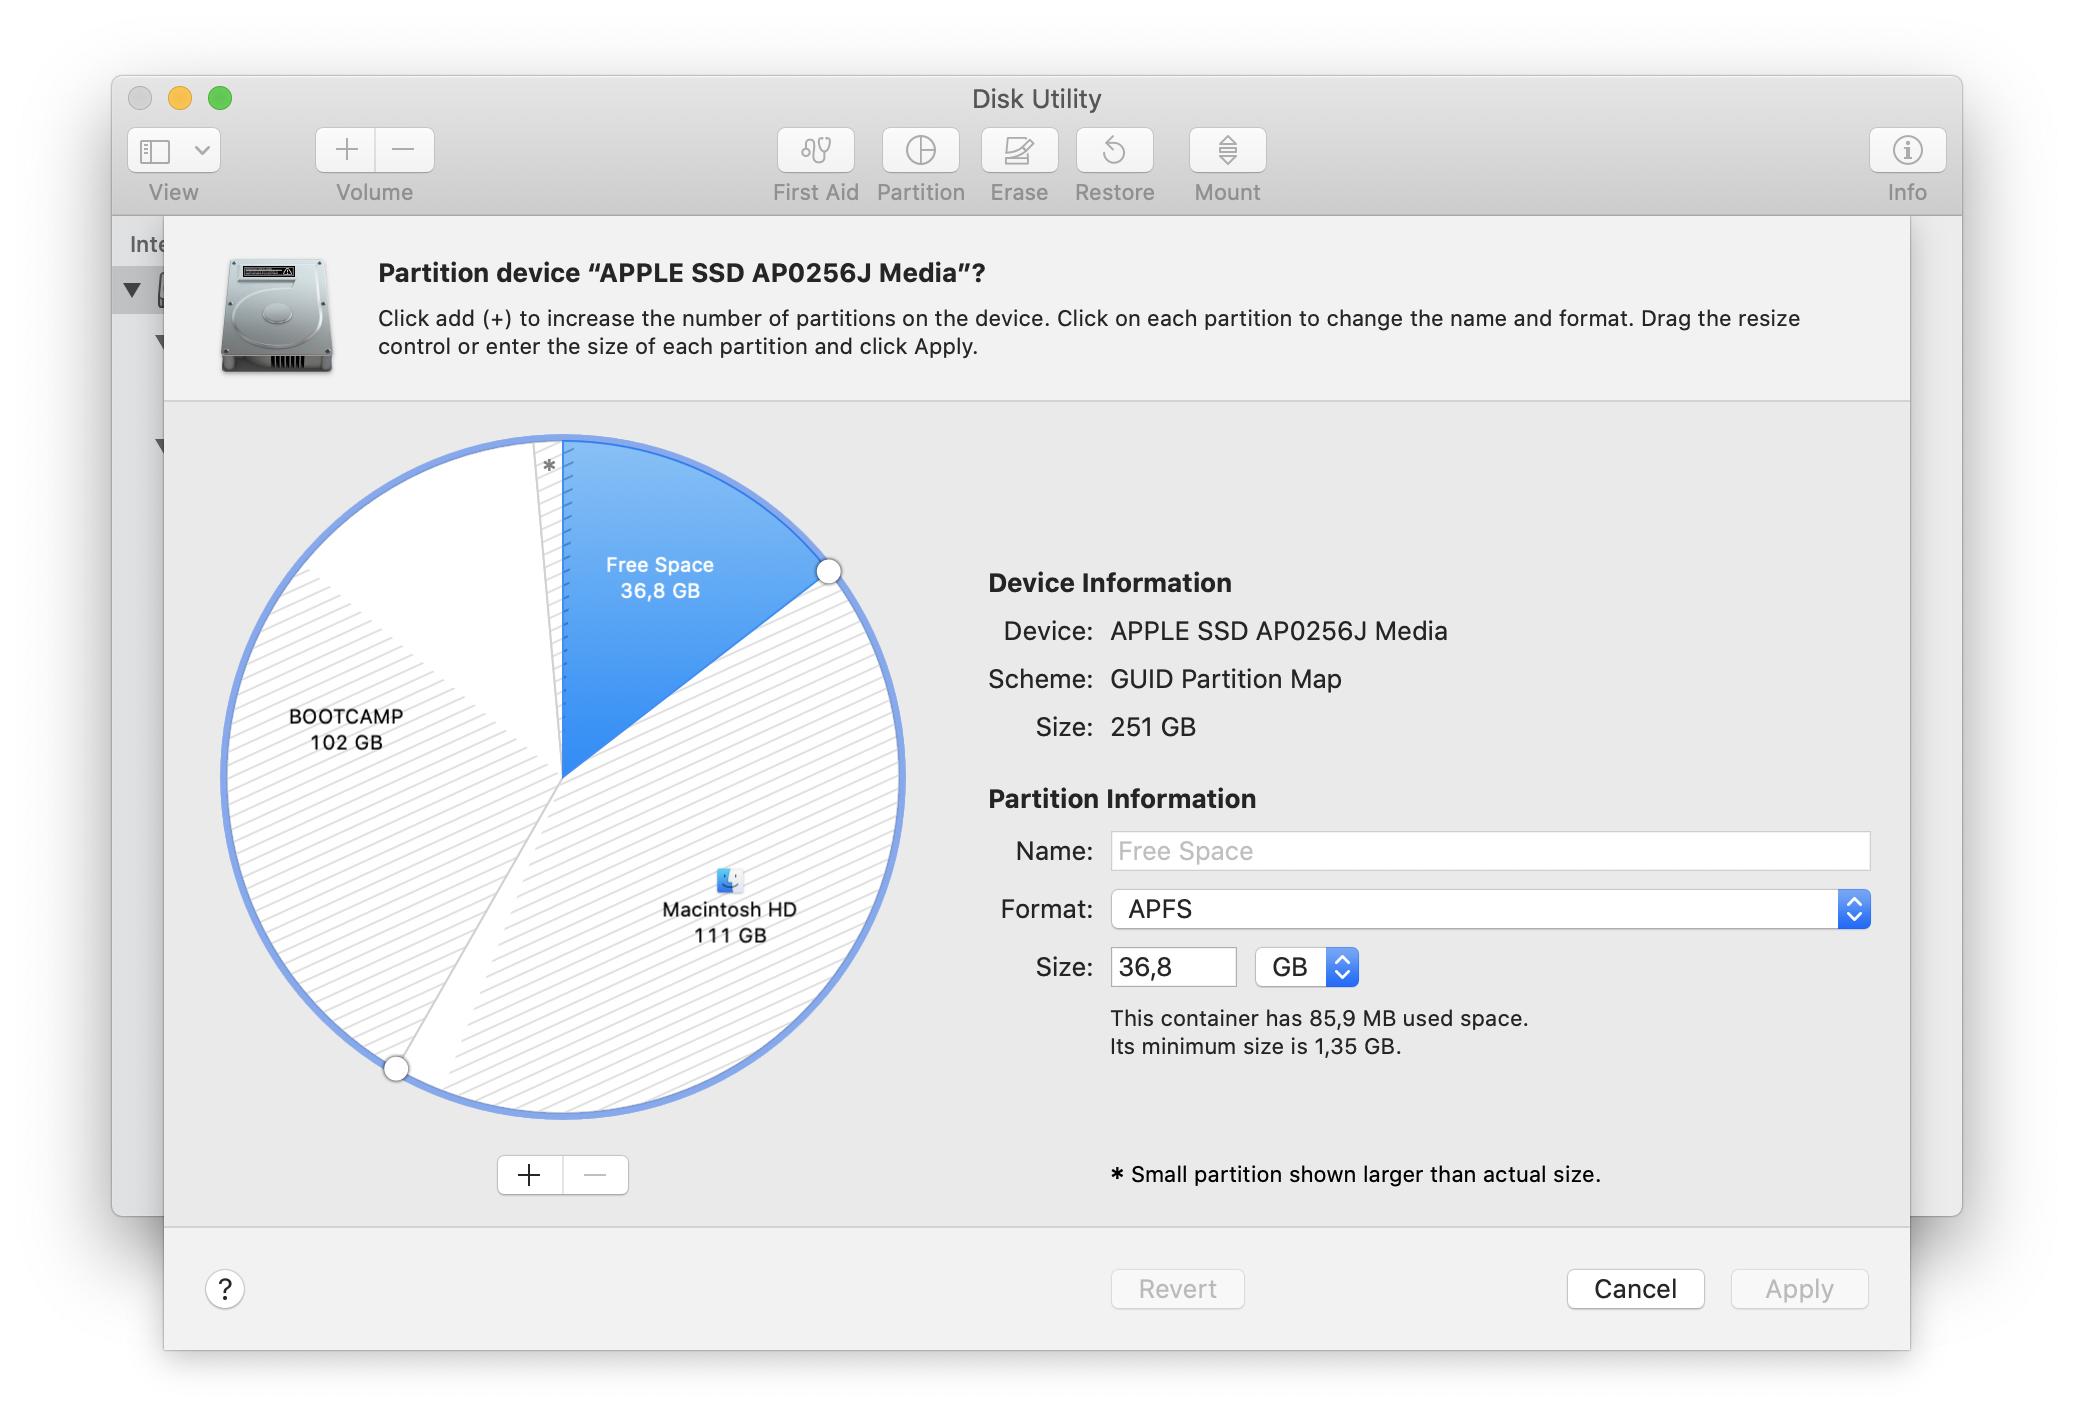Viewport: 2074px width, 1404px height.
Task: Click the yellow minimize window button
Action: (180, 98)
